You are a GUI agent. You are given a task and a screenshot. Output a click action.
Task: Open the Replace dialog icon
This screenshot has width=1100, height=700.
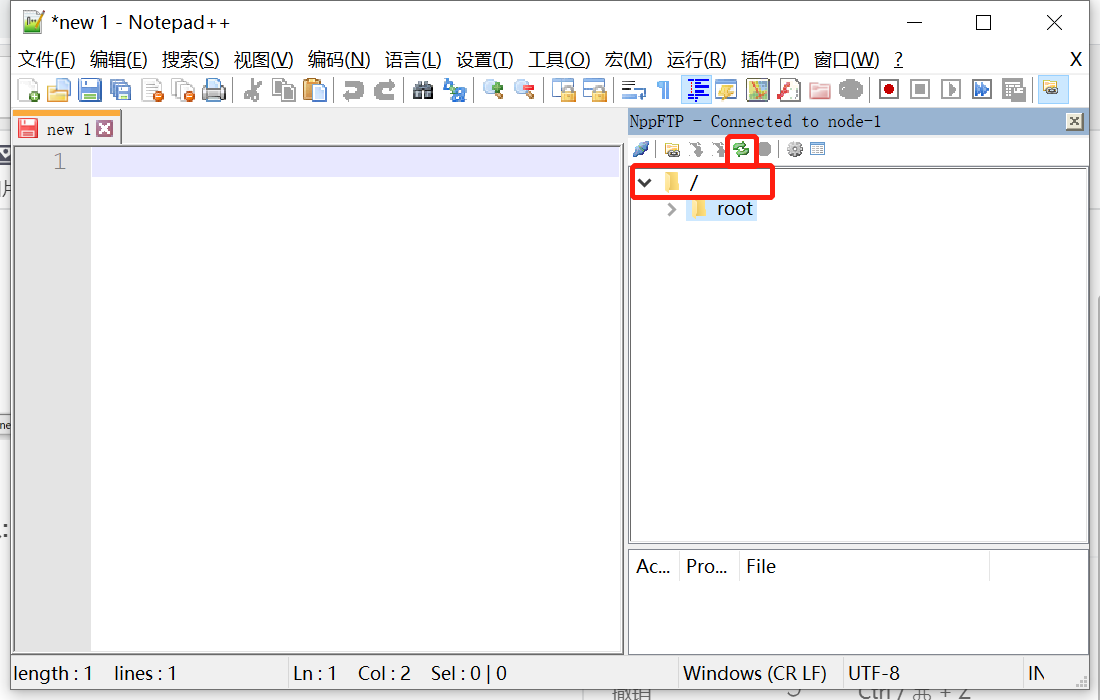(x=455, y=90)
